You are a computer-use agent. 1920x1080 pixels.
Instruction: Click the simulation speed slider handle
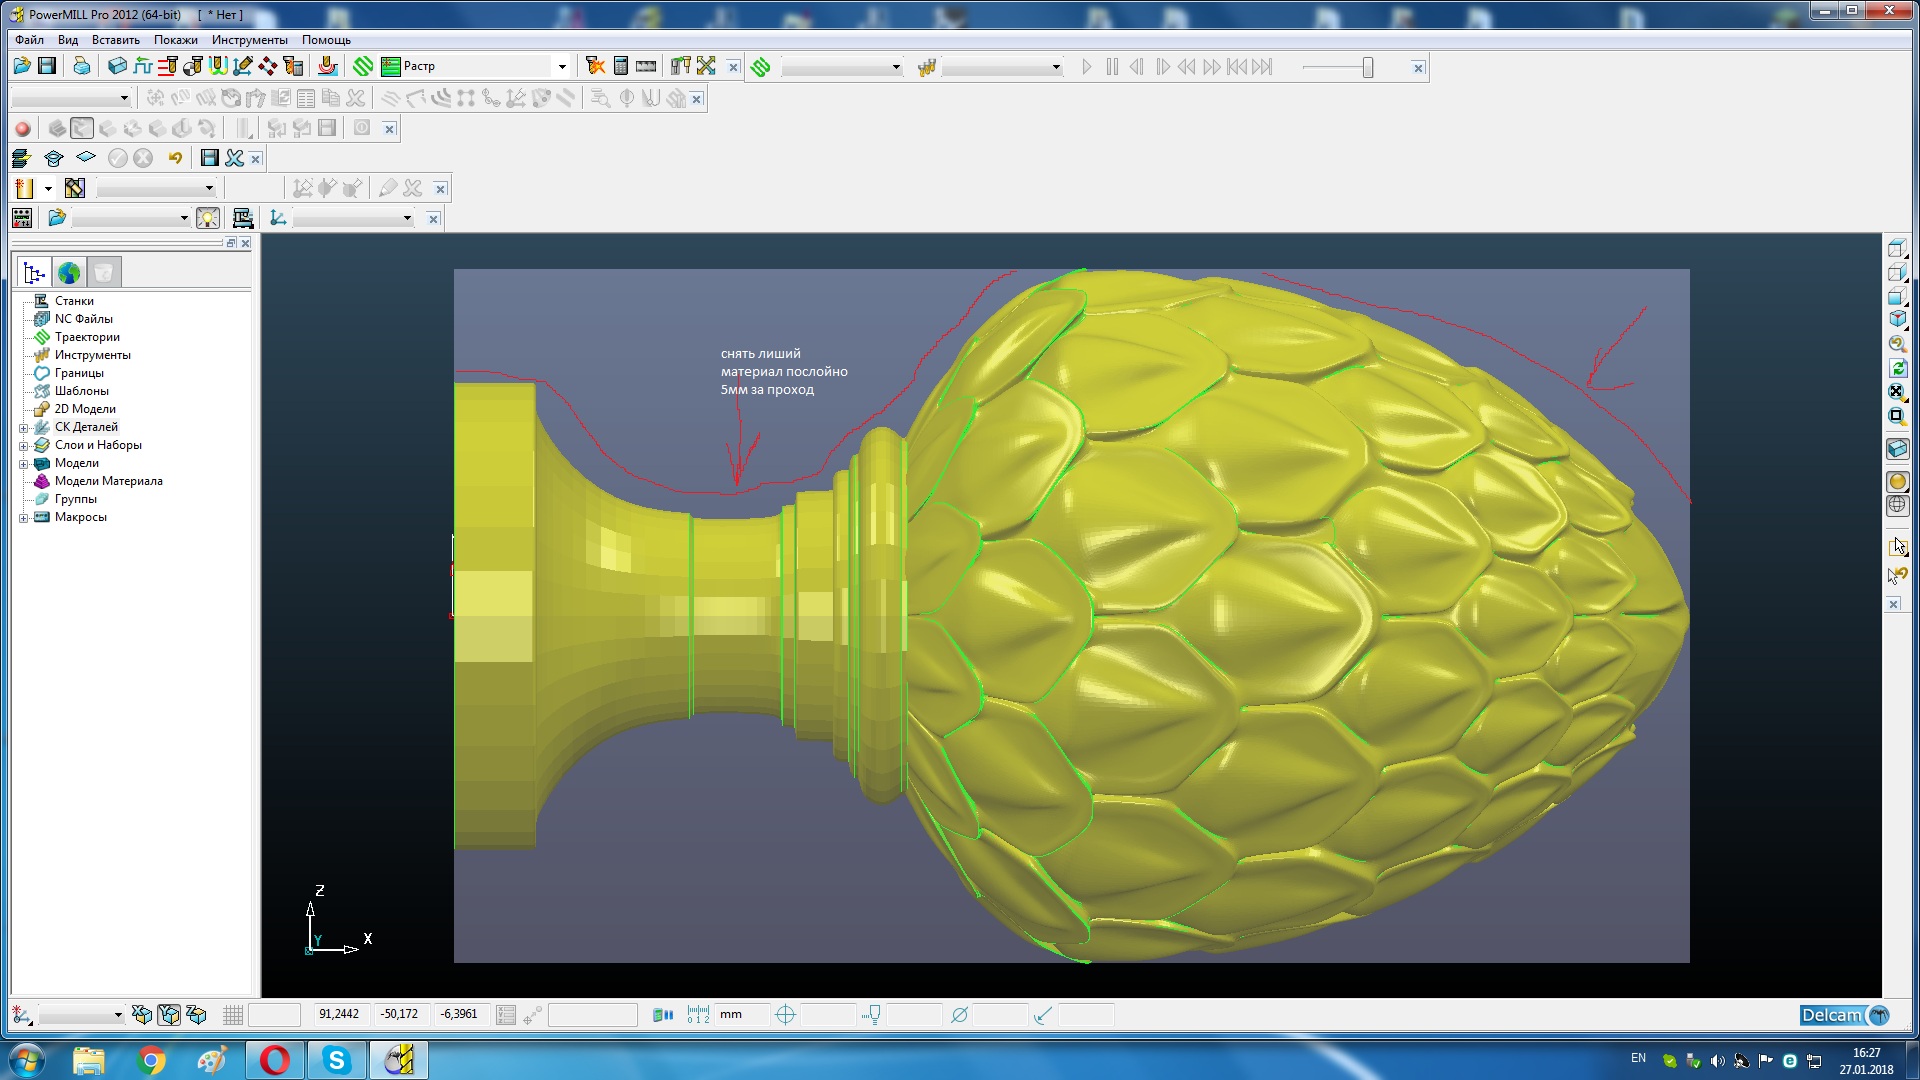1367,67
